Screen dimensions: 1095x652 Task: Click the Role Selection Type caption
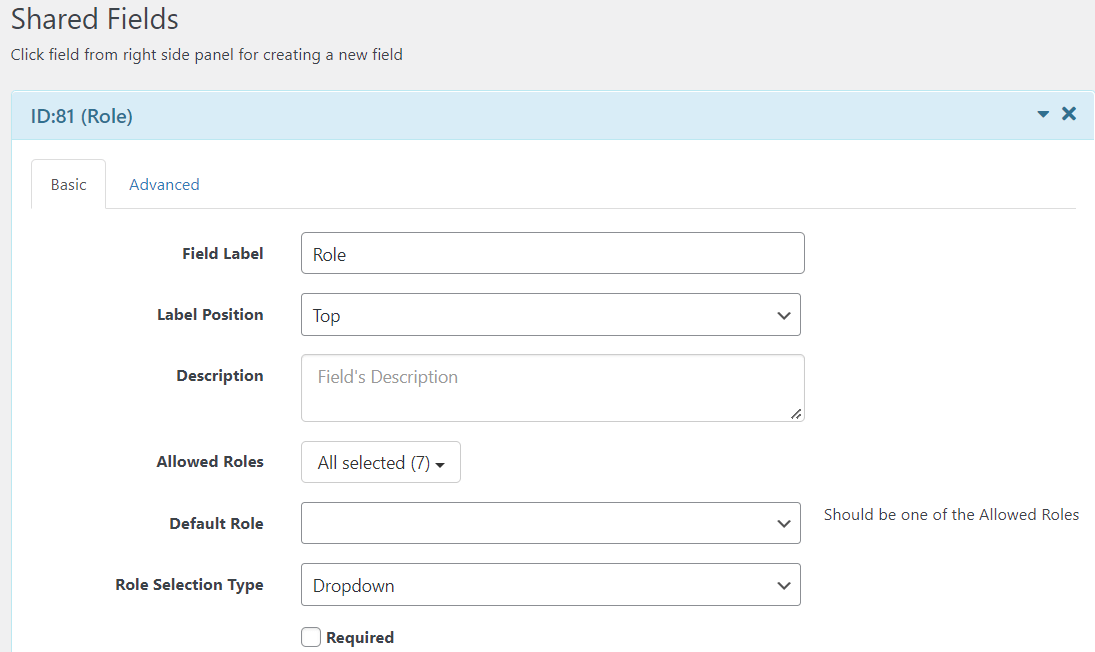click(189, 585)
